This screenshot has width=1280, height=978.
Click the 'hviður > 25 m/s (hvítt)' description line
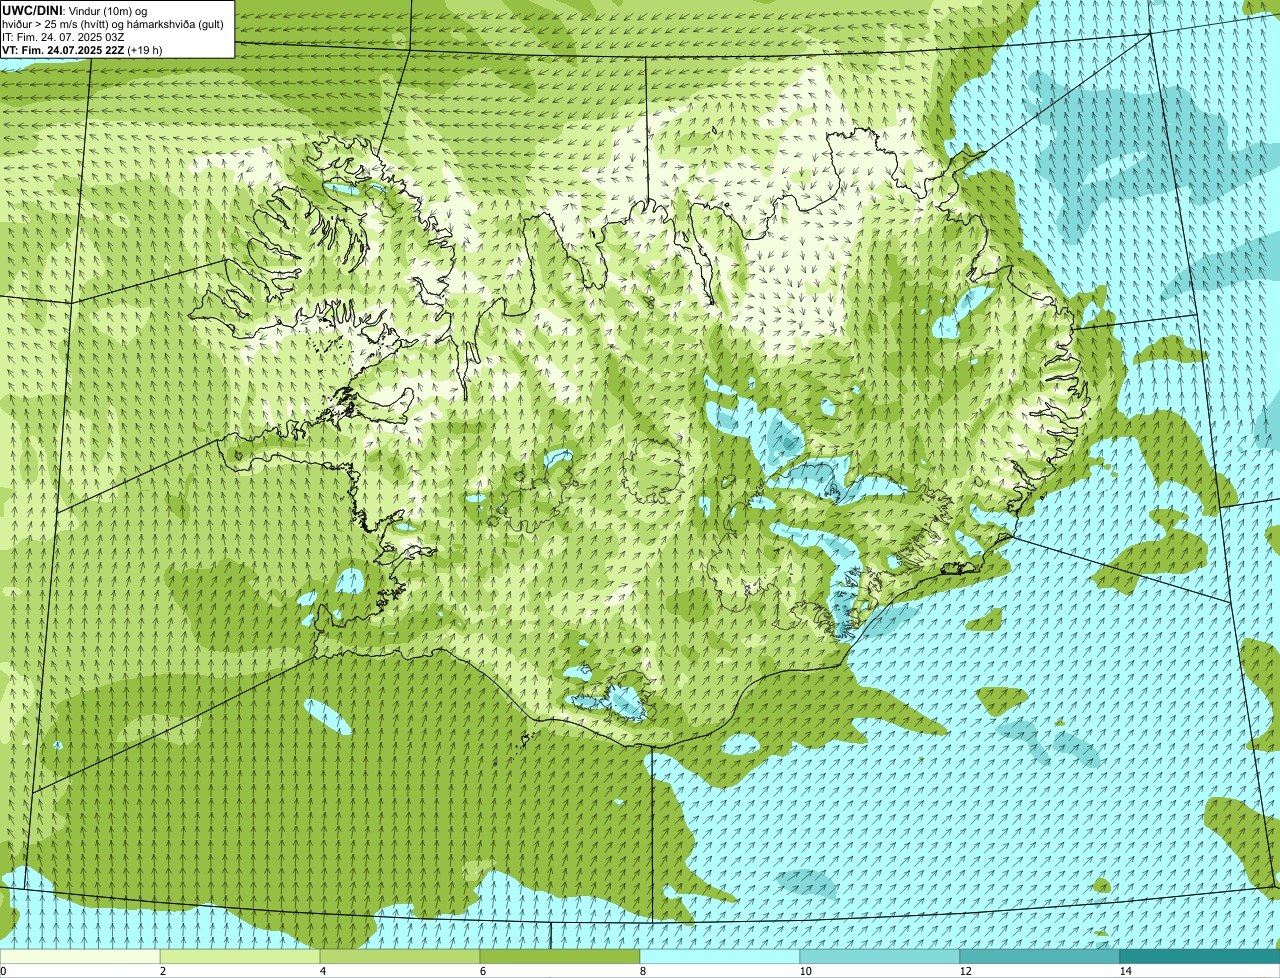[113, 23]
